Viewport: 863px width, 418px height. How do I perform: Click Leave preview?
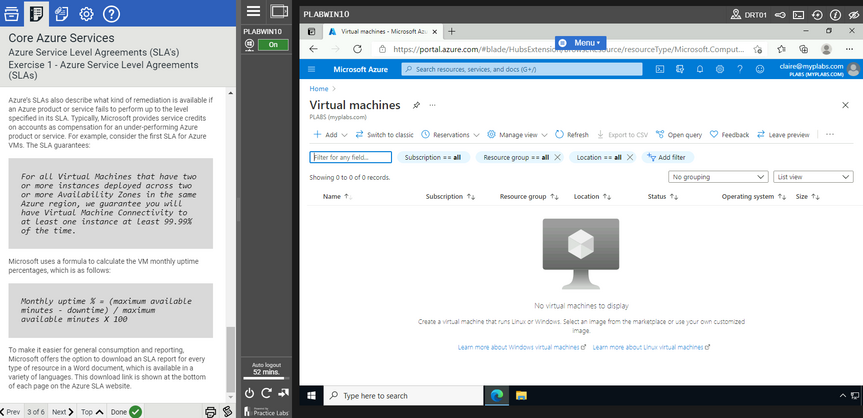click(x=783, y=134)
